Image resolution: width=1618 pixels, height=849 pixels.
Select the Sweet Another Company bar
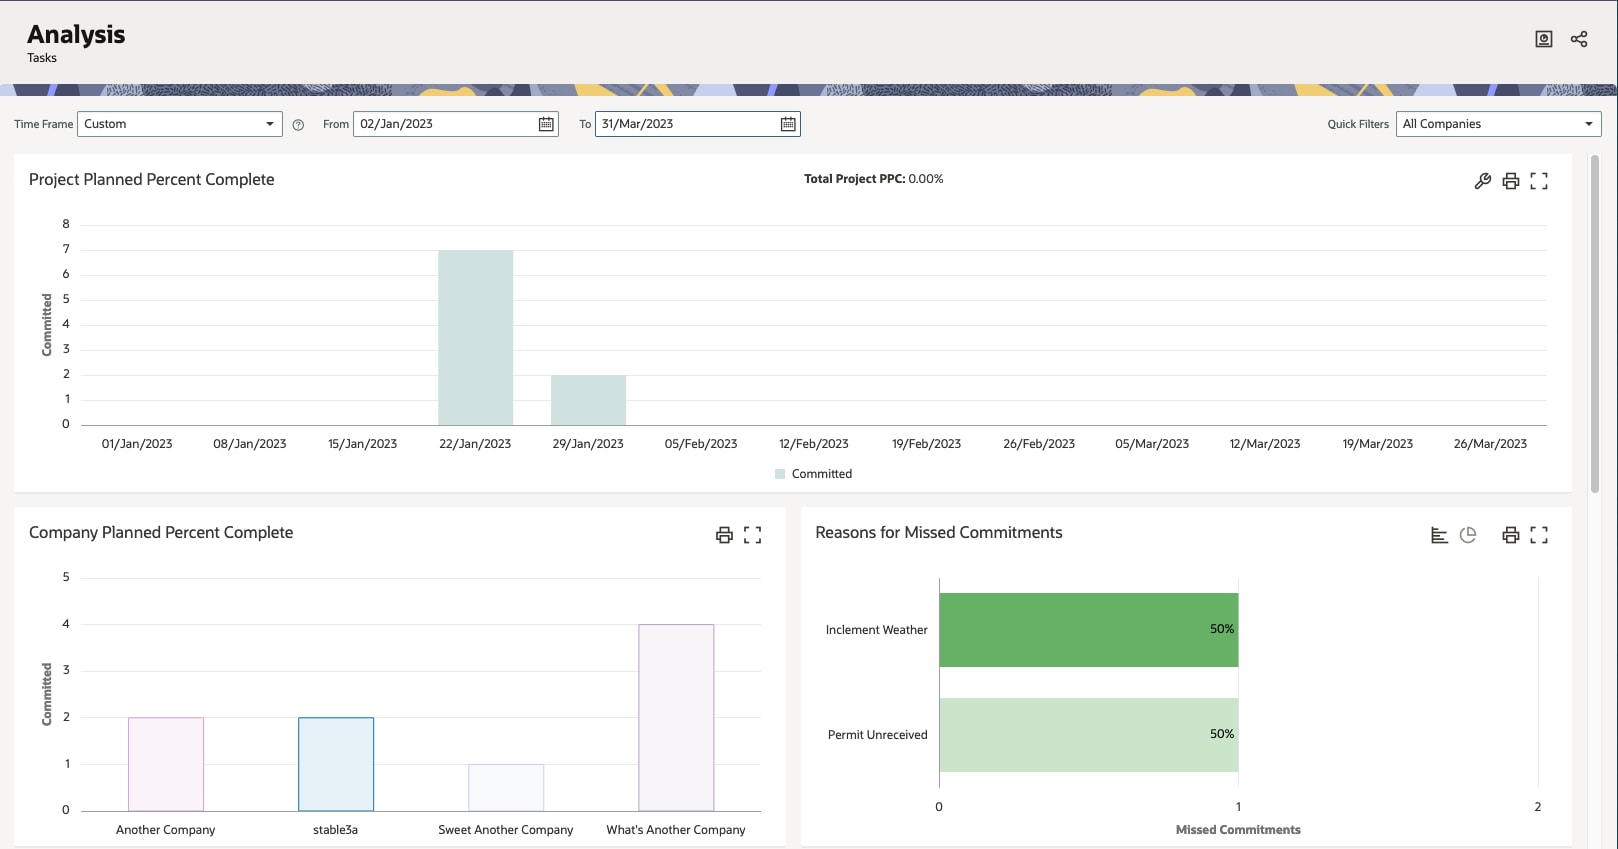coord(506,788)
